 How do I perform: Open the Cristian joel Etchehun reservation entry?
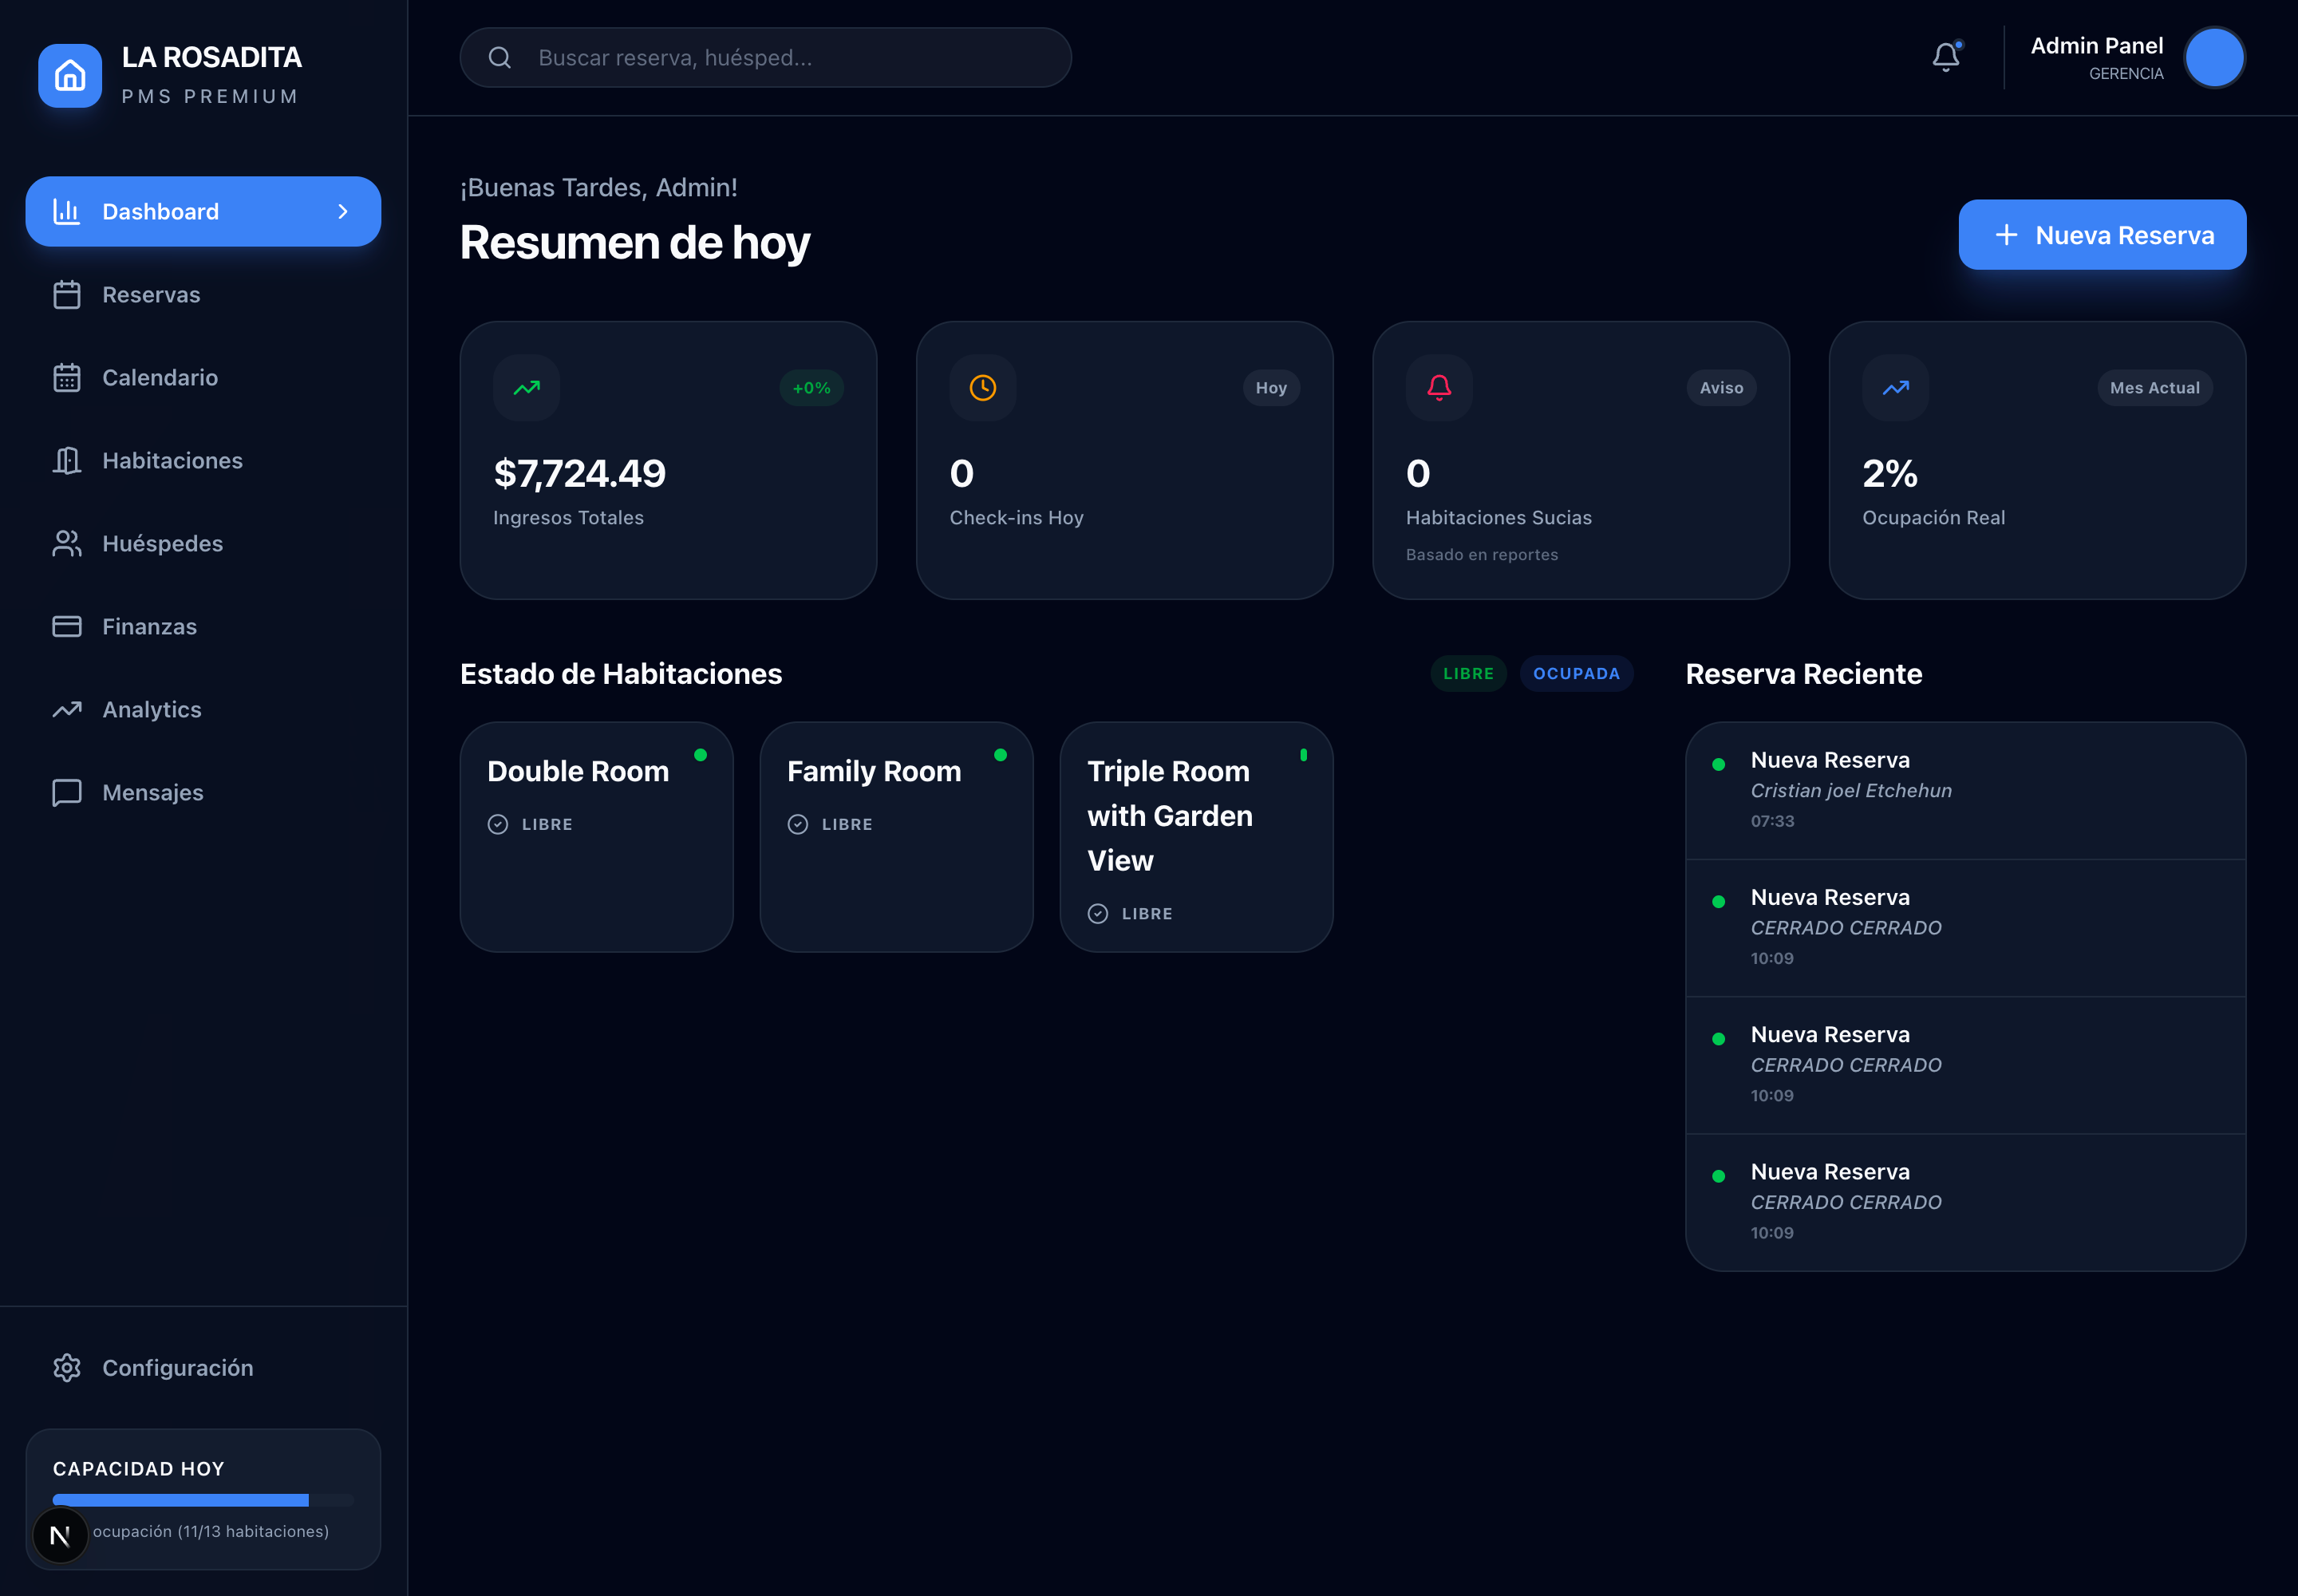[x=1965, y=791]
